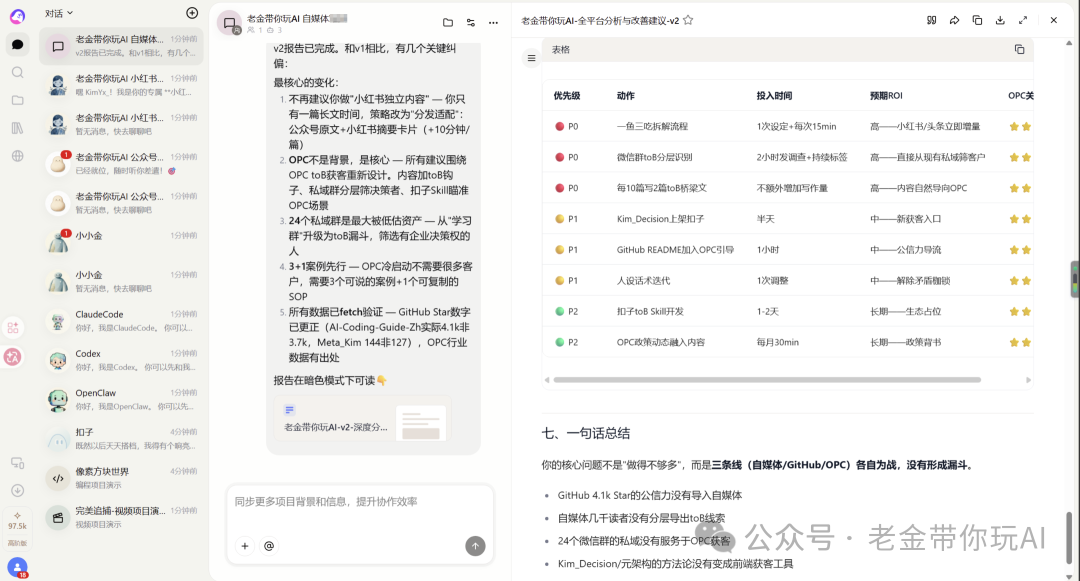Image resolution: width=1080 pixels, height=581 pixels.
Task: Click the table scroll left arrow
Action: (547, 380)
